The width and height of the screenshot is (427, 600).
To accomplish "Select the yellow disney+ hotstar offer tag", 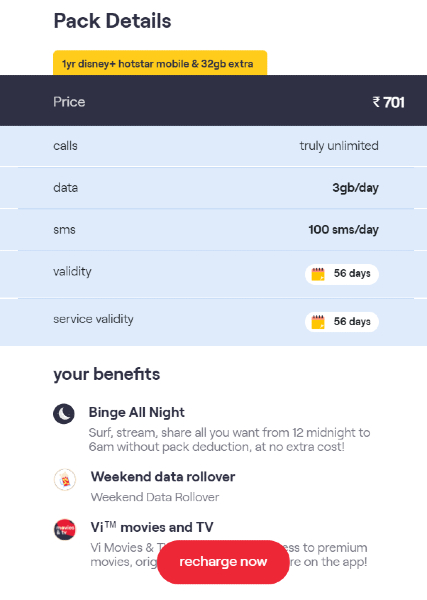I will pyautogui.click(x=160, y=63).
